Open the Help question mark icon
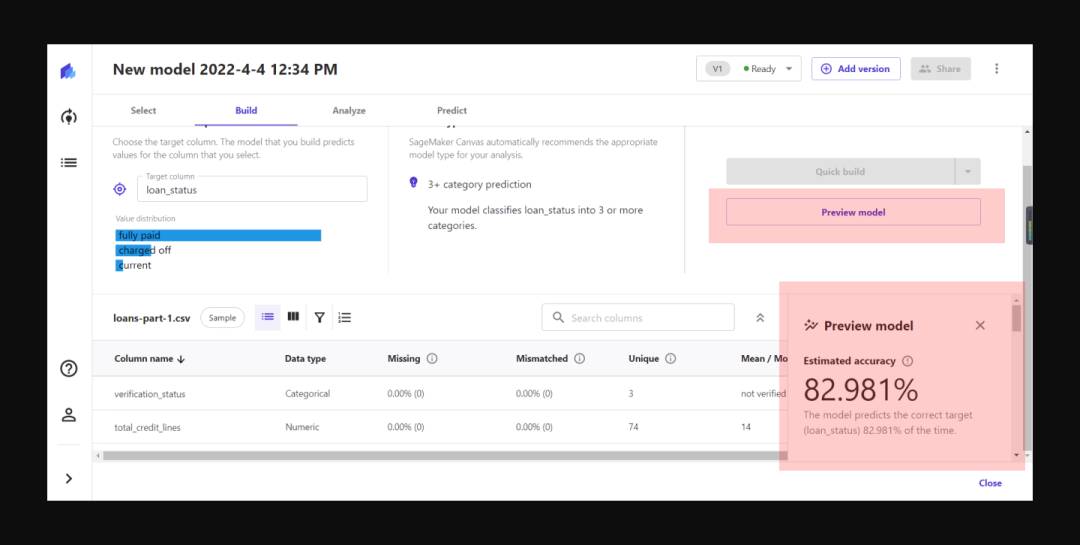This screenshot has height=545, width=1080. pyautogui.click(x=68, y=369)
